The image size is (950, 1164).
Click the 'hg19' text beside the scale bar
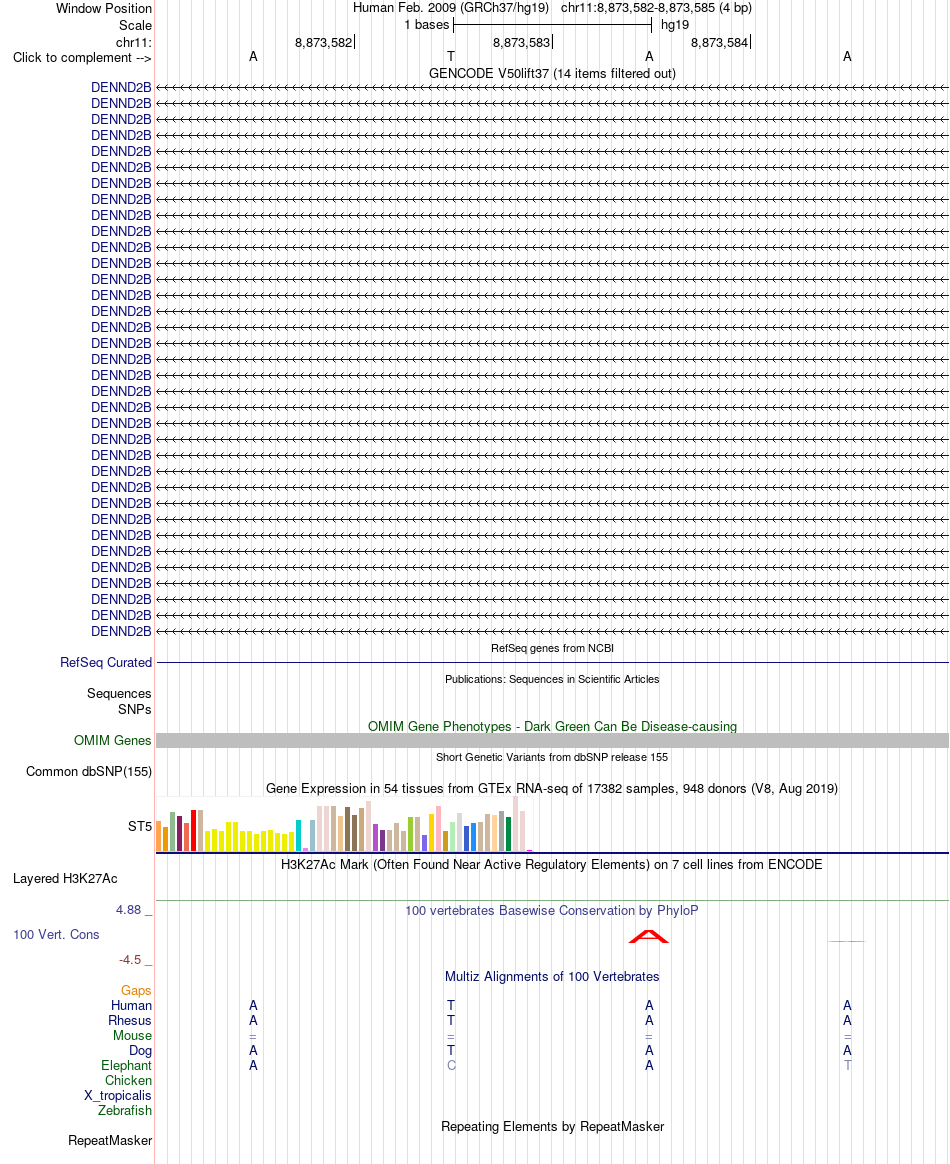tap(675, 24)
